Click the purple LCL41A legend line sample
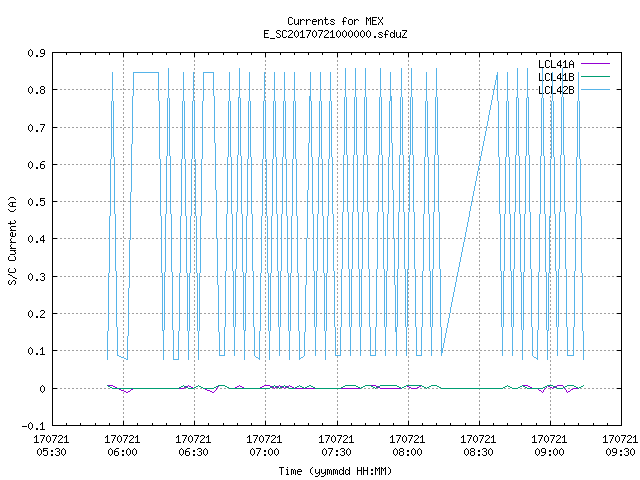The image size is (640, 480). [x=595, y=64]
